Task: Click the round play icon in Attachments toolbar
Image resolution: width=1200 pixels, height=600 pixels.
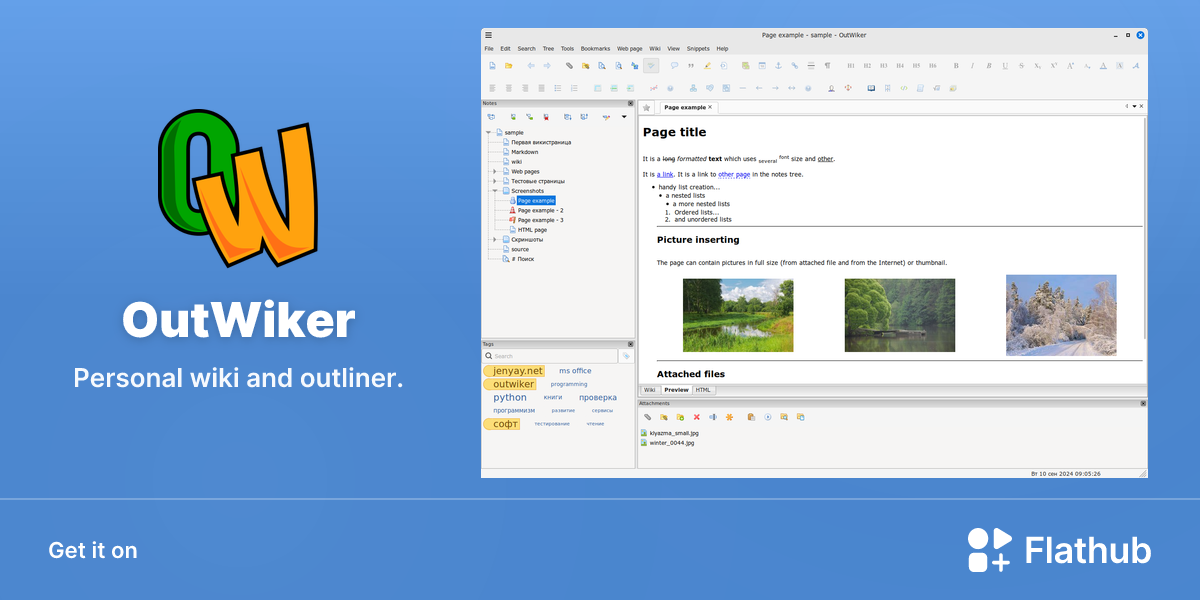Action: pos(768,417)
